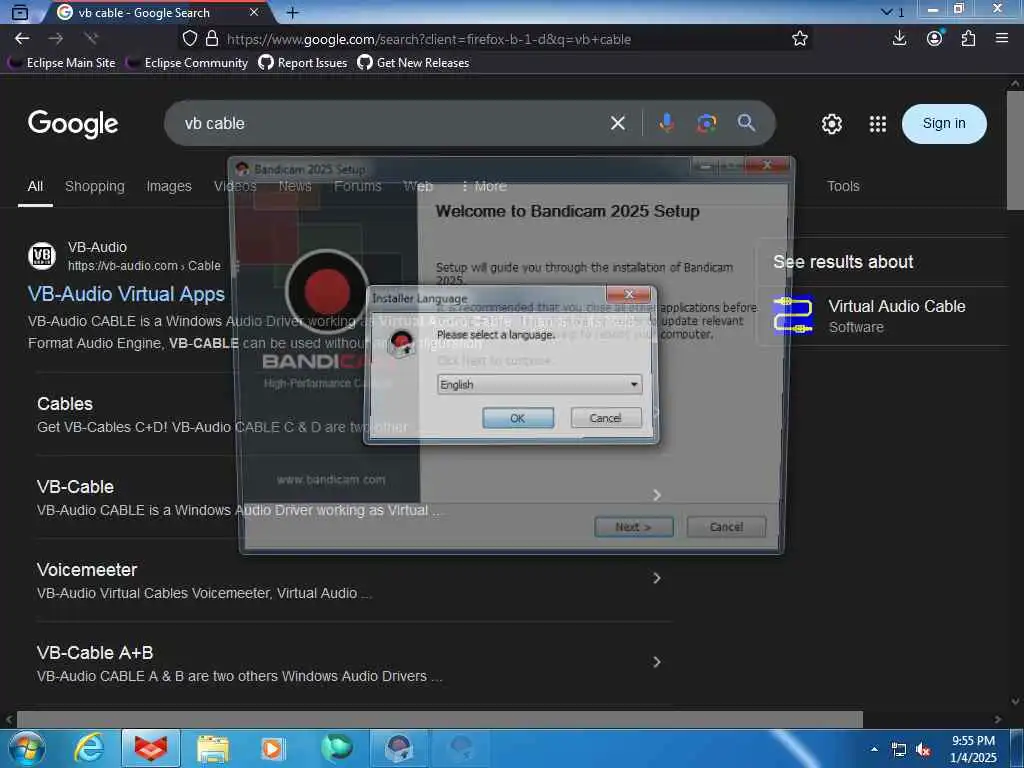Launch Internet Explorer from taskbar
The height and width of the screenshot is (768, 1024).
pos(88,748)
